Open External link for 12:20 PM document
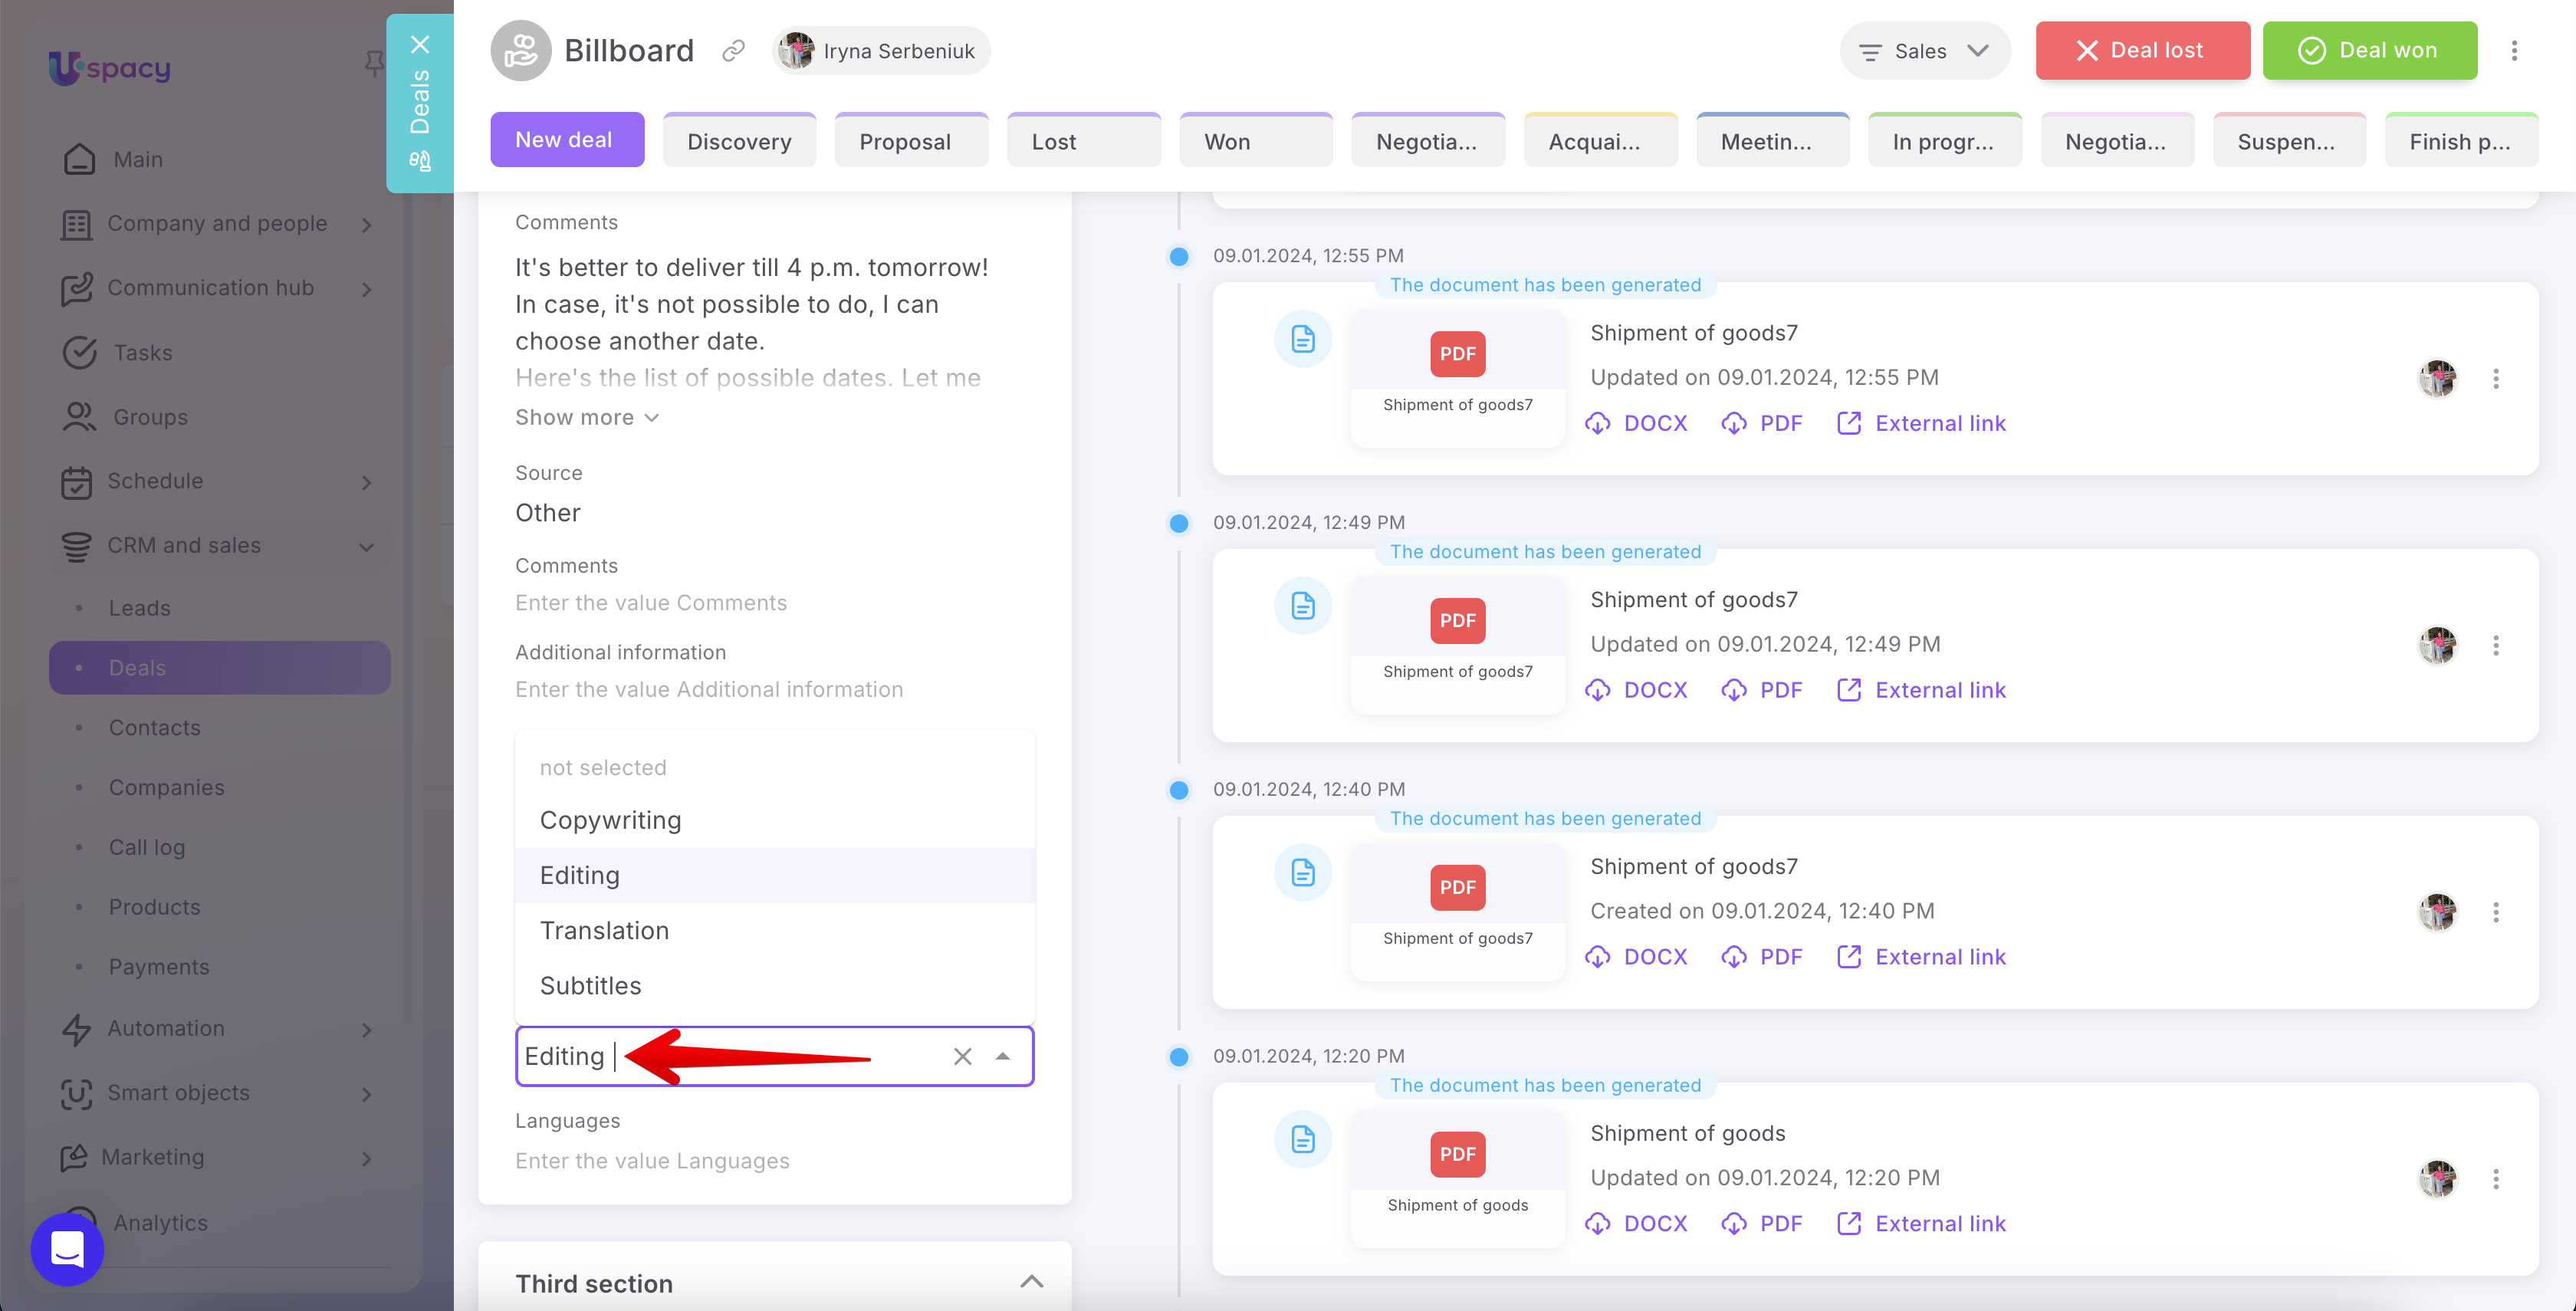This screenshot has height=1311, width=2576. [1921, 1224]
